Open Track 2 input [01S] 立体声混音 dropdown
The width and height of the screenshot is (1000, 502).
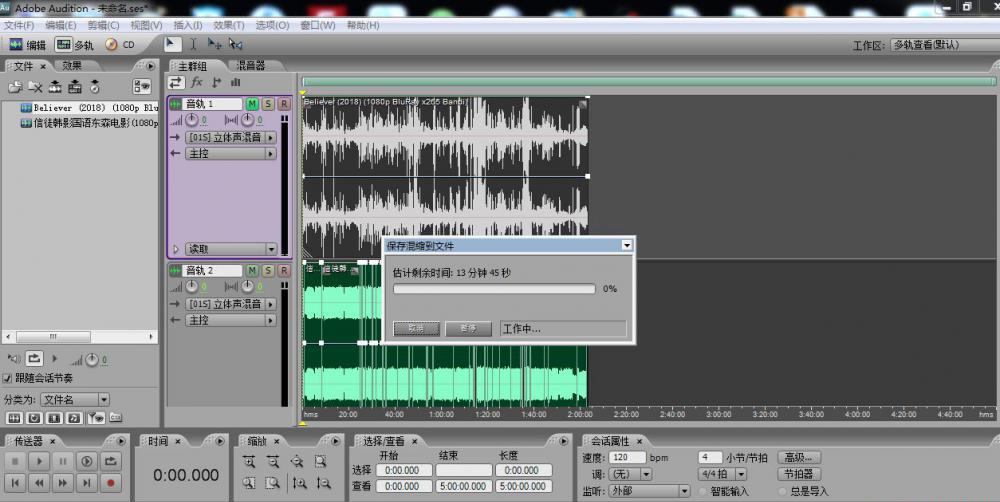231,304
